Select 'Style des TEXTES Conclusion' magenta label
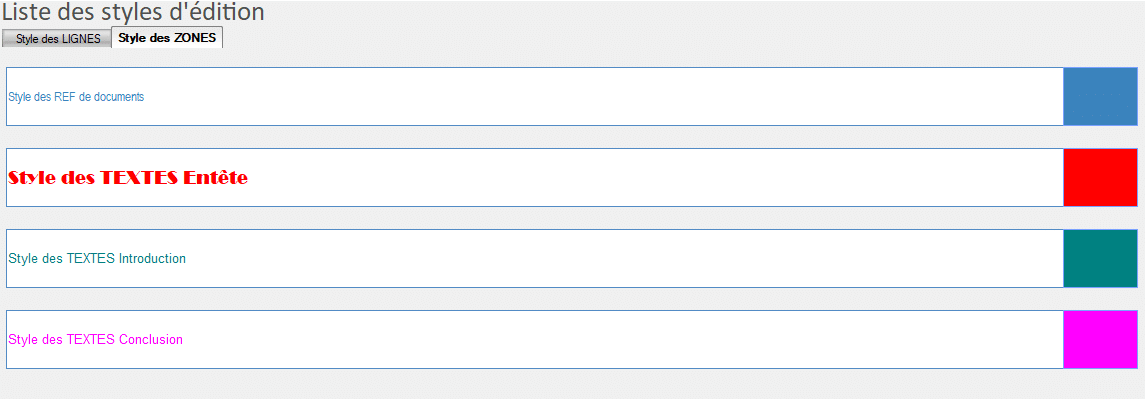 [x=96, y=340]
